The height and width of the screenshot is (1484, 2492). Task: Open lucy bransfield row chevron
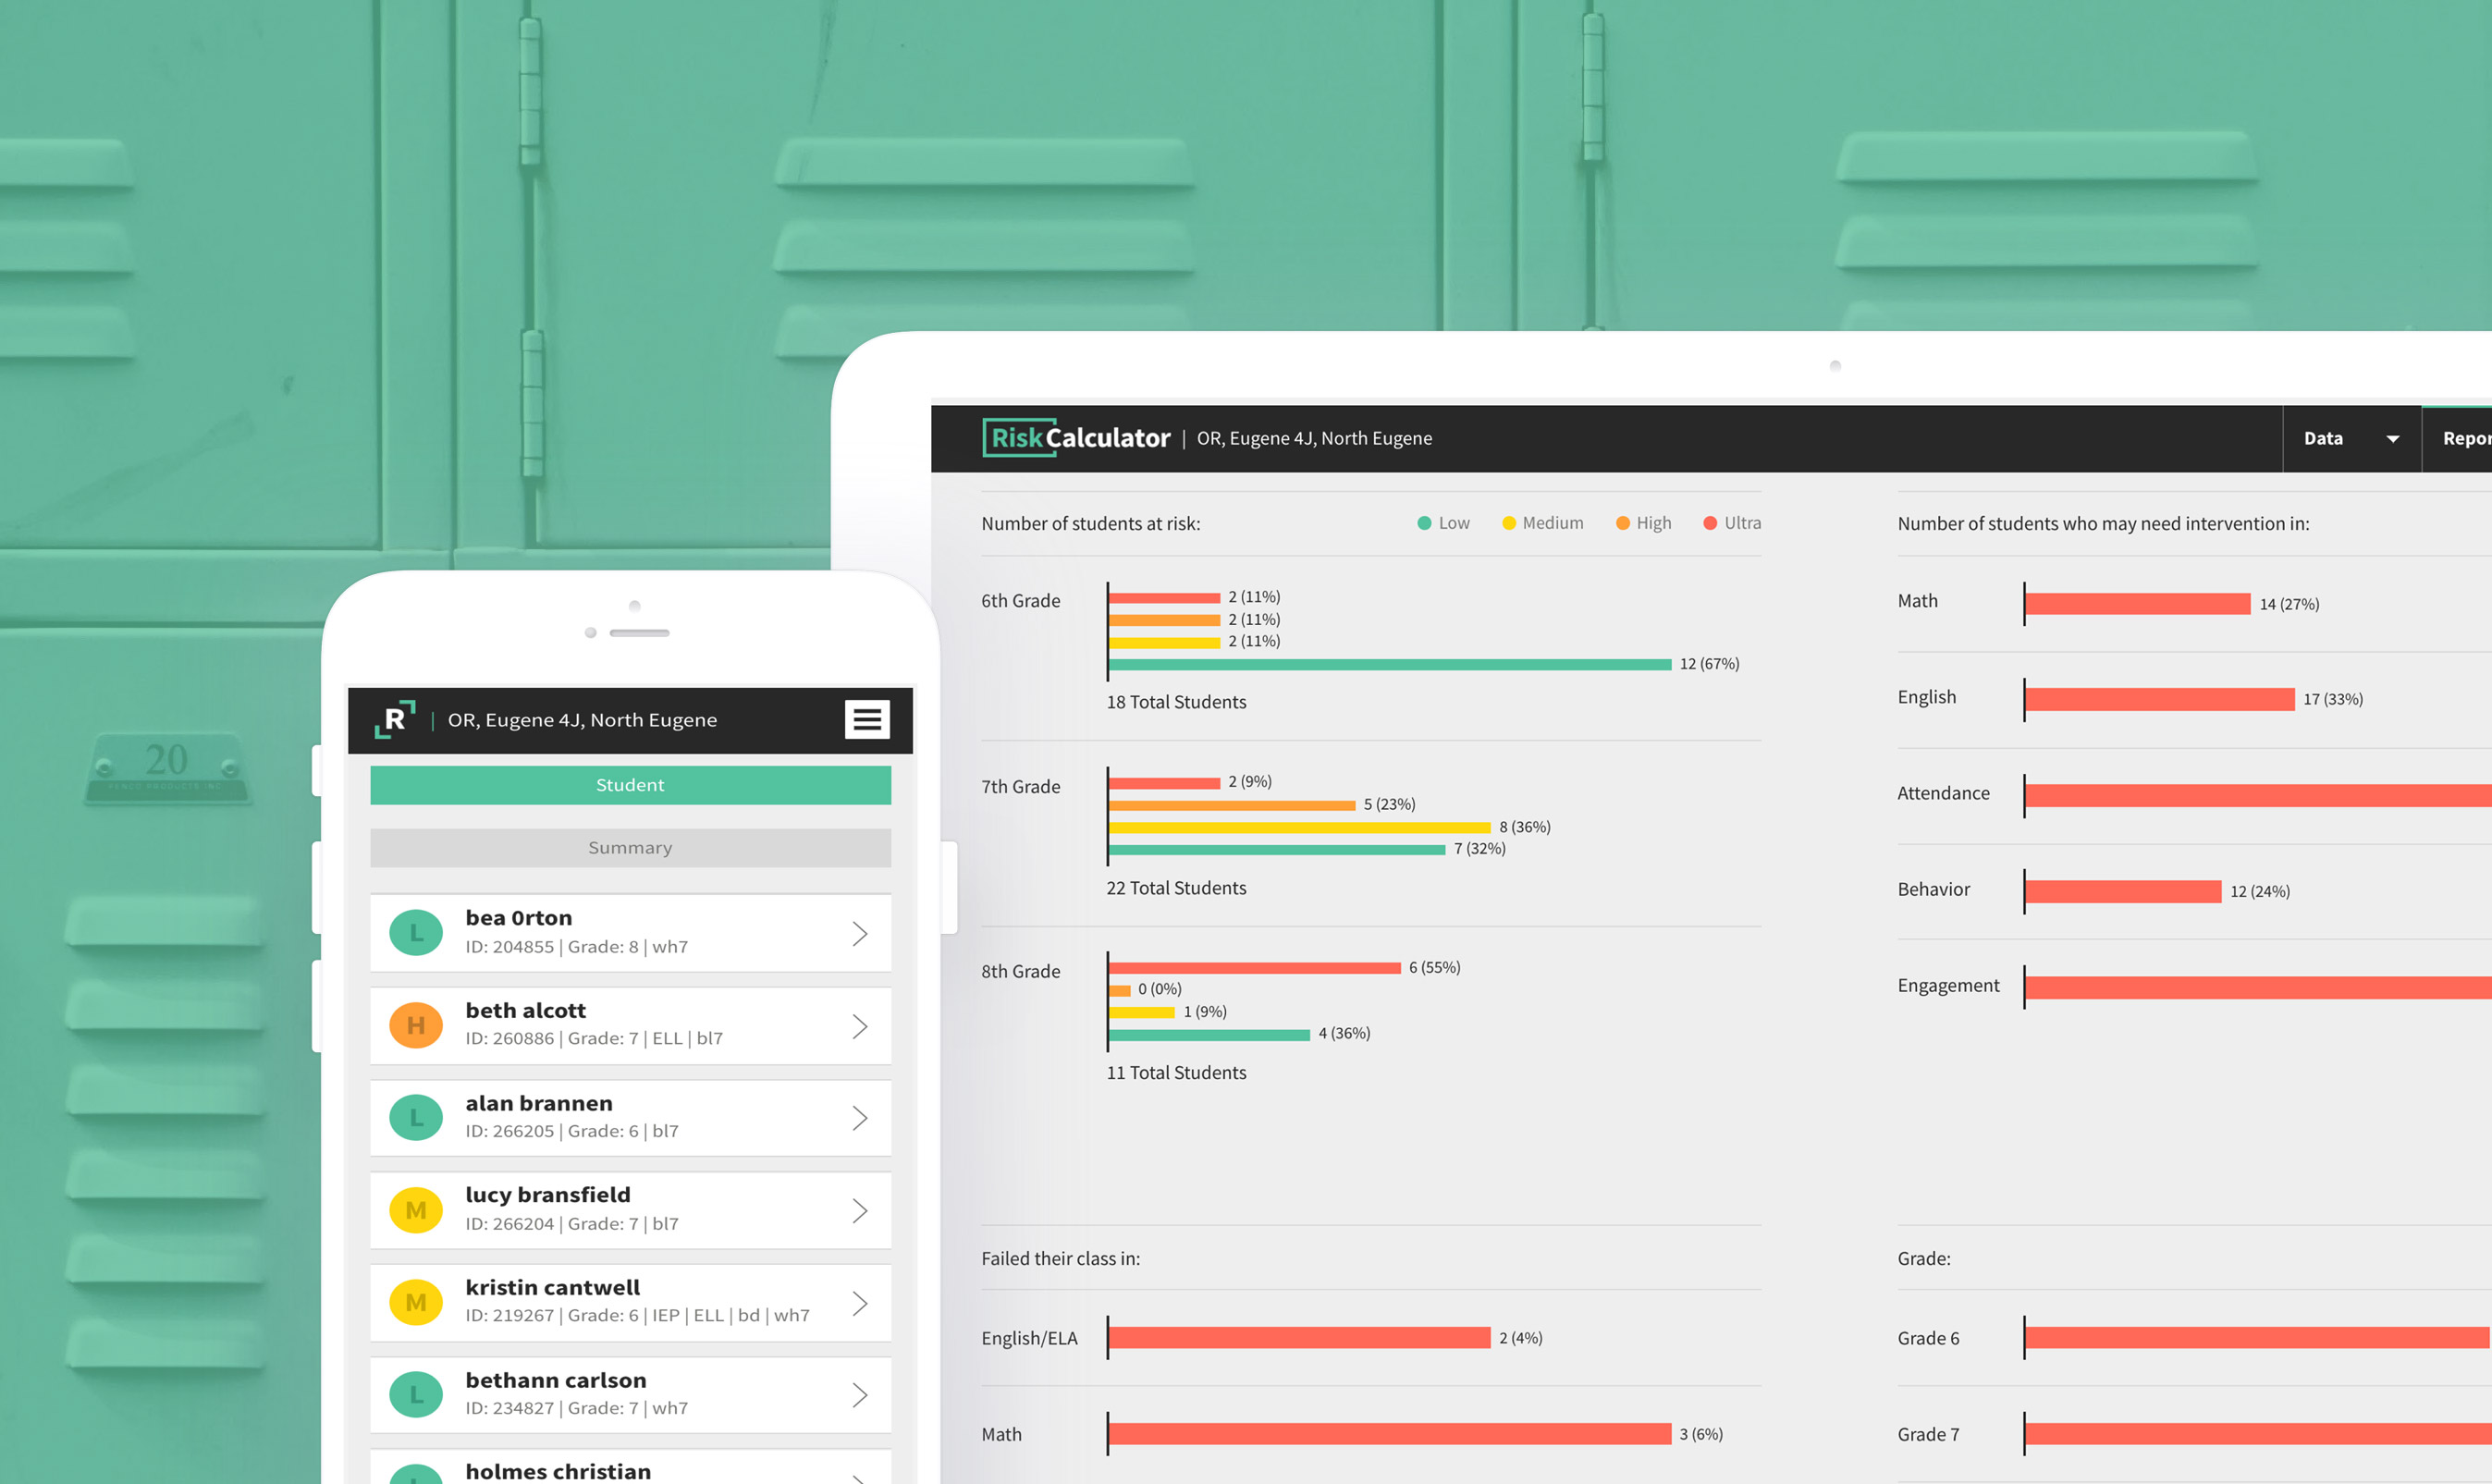coord(860,1211)
